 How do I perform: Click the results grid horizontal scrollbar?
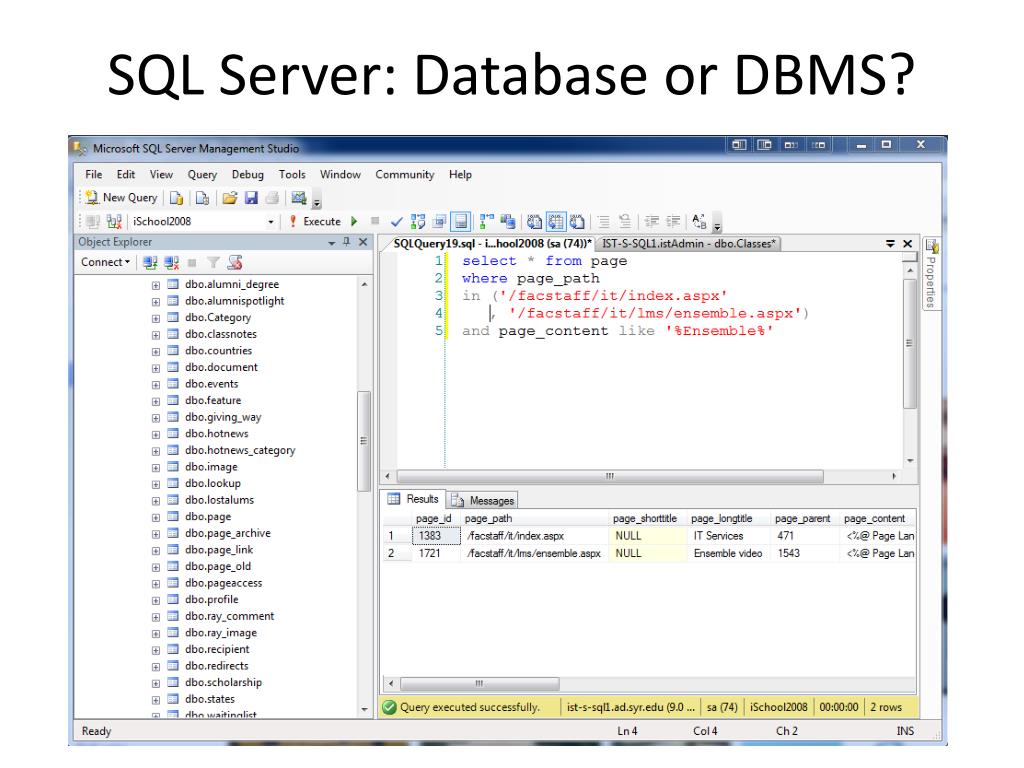pyautogui.click(x=480, y=684)
